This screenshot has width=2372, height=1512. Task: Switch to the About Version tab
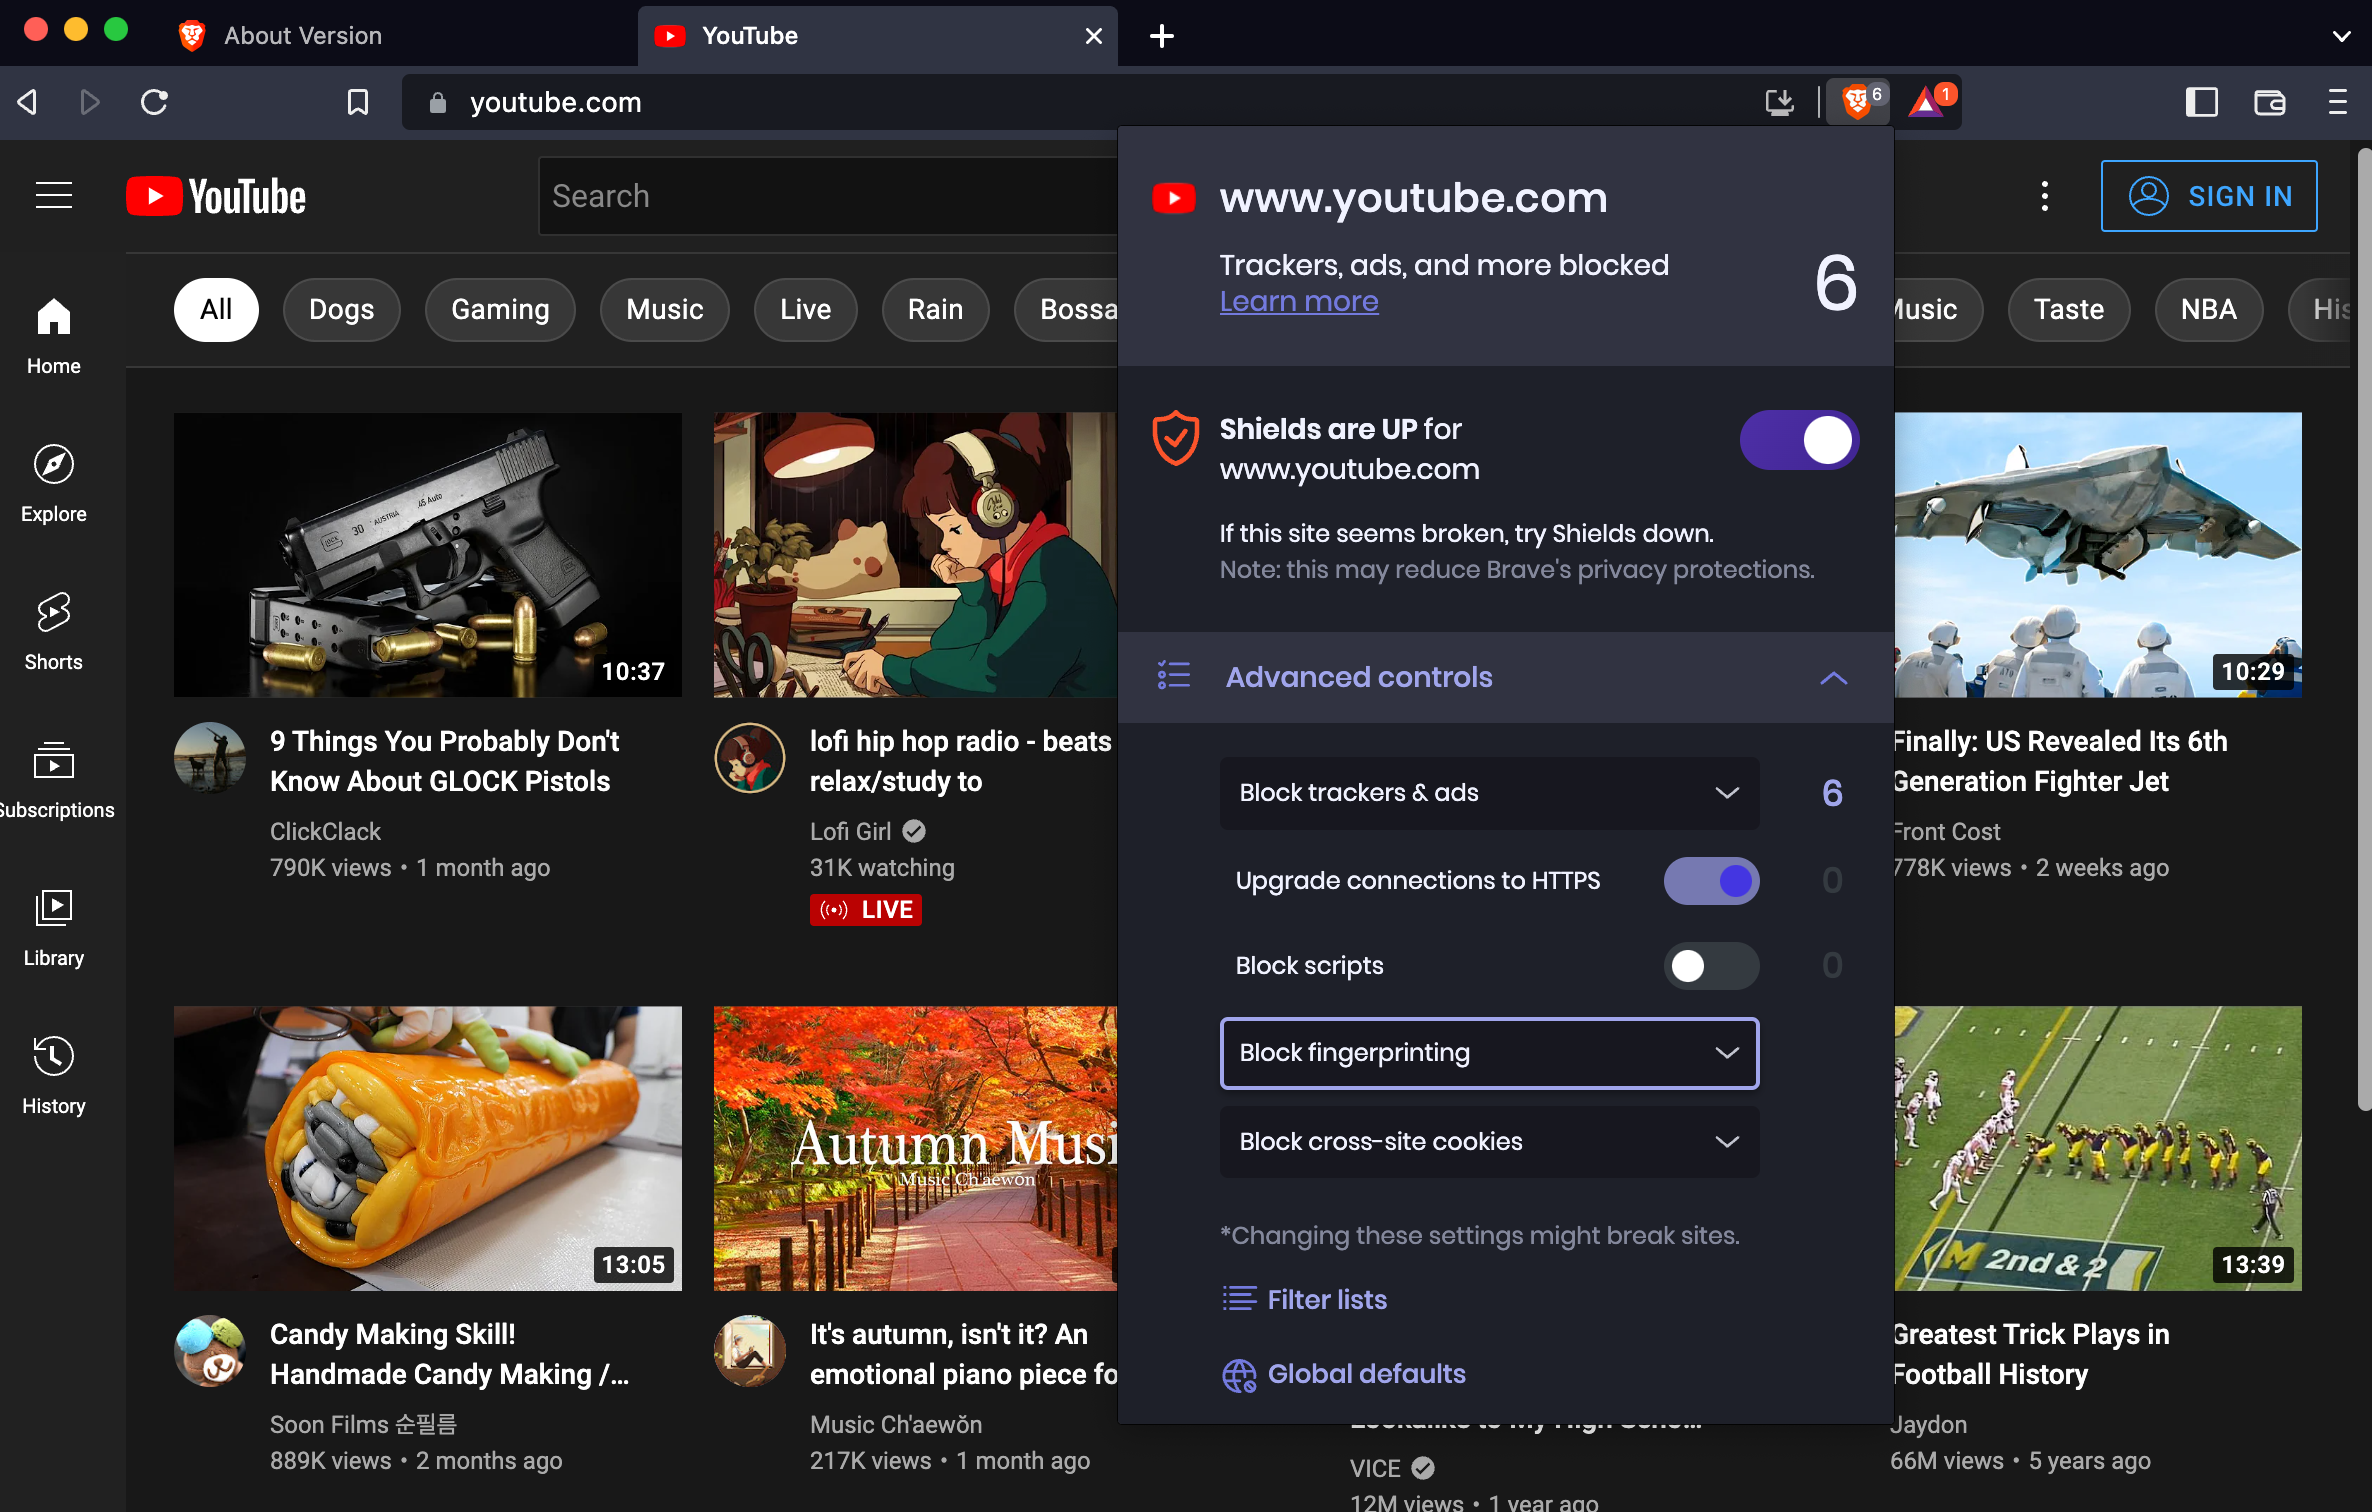pos(302,36)
